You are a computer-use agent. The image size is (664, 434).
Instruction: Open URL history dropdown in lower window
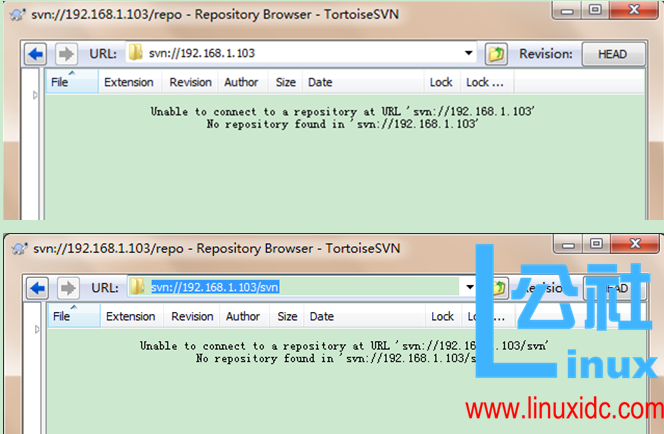tap(469, 288)
